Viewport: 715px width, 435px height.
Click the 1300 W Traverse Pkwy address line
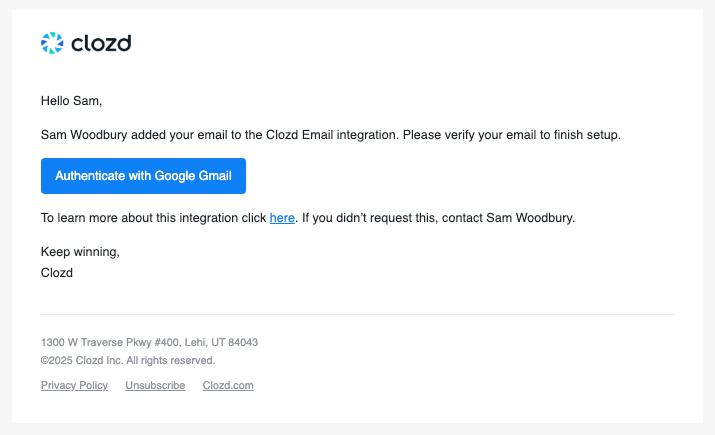tap(149, 342)
